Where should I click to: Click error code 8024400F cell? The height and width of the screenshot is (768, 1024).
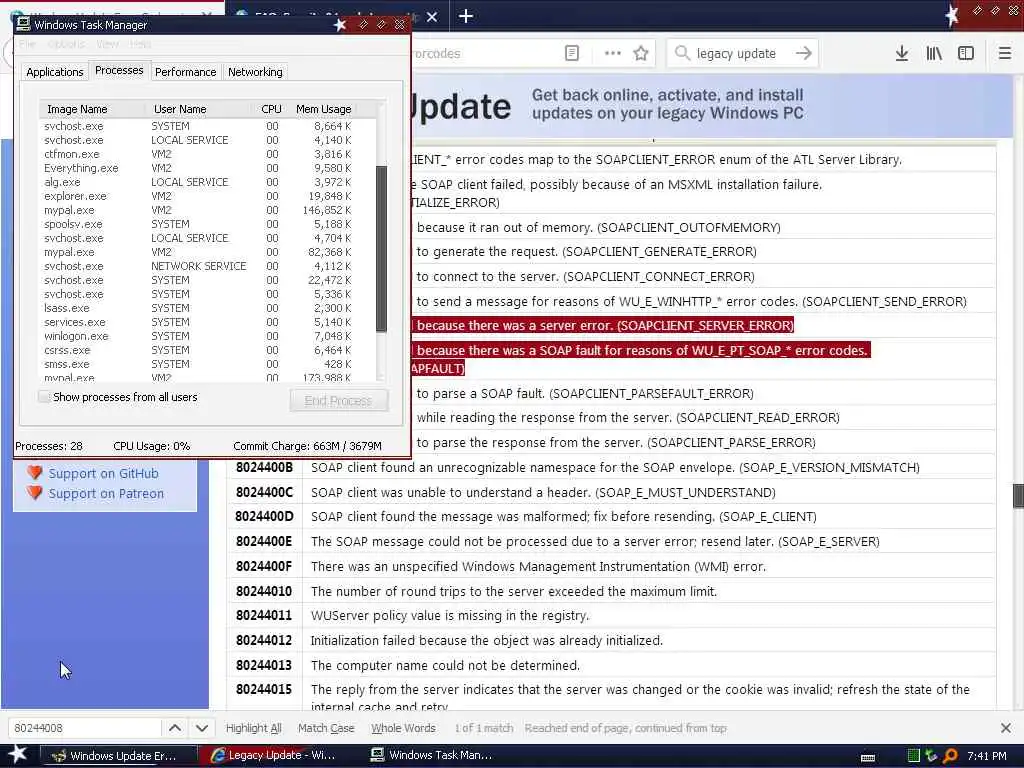[x=264, y=566]
